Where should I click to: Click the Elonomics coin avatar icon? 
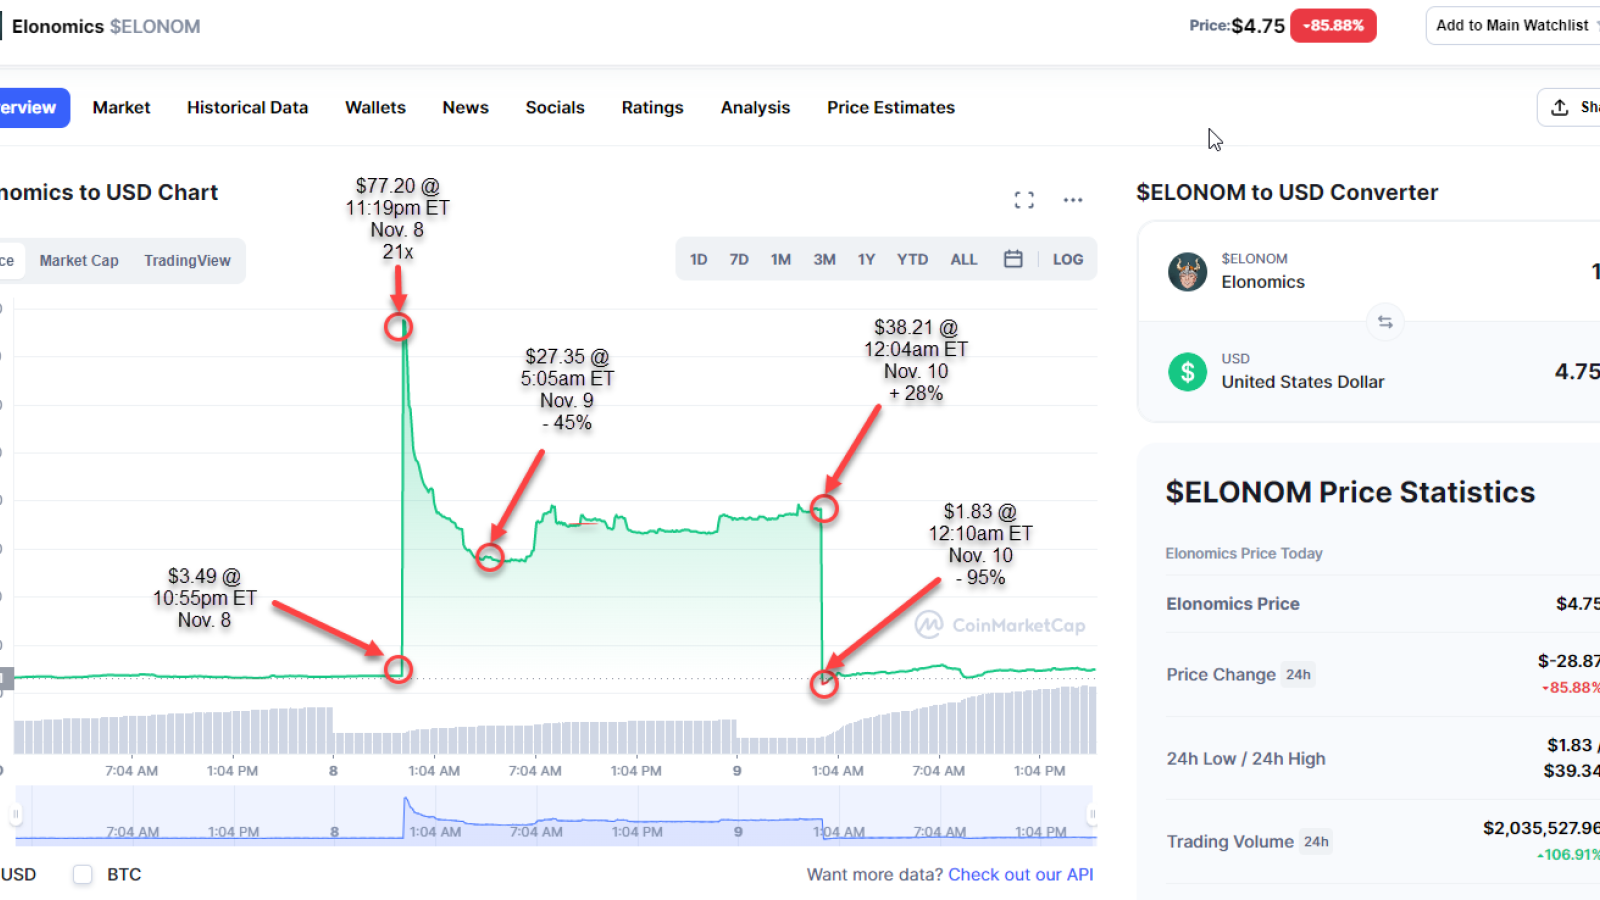1187,271
